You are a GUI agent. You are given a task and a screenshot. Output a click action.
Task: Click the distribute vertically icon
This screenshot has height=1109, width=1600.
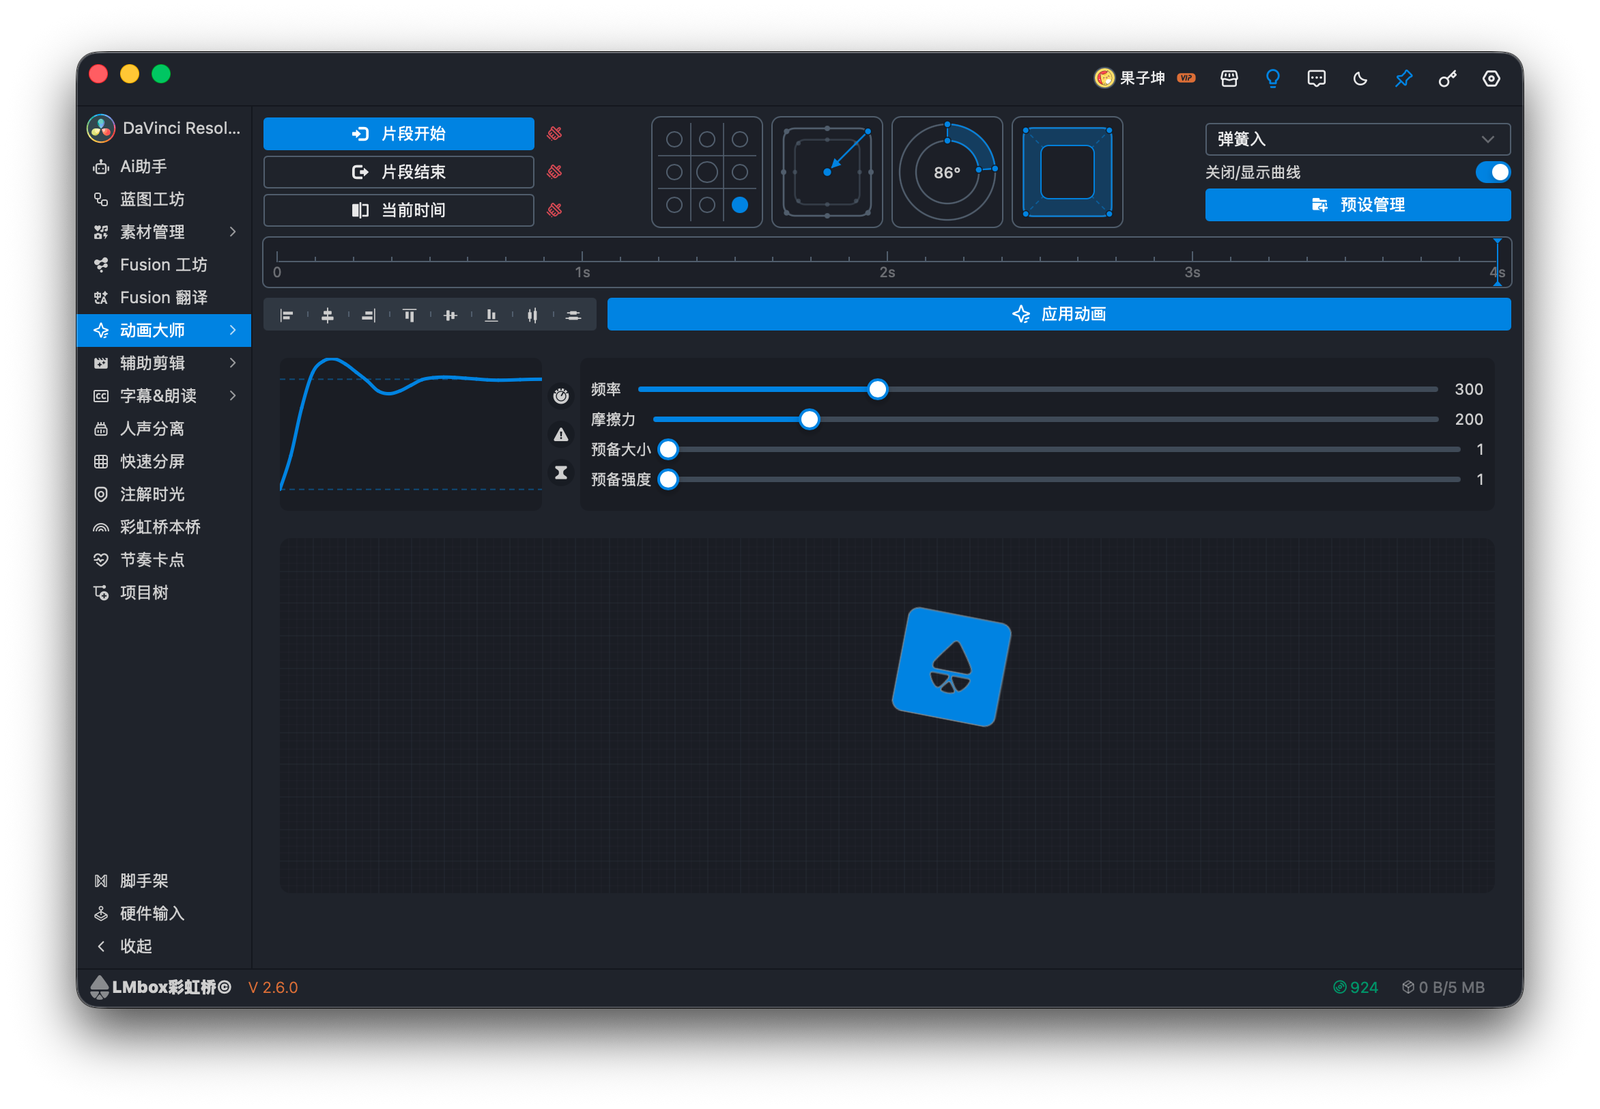tap(573, 315)
